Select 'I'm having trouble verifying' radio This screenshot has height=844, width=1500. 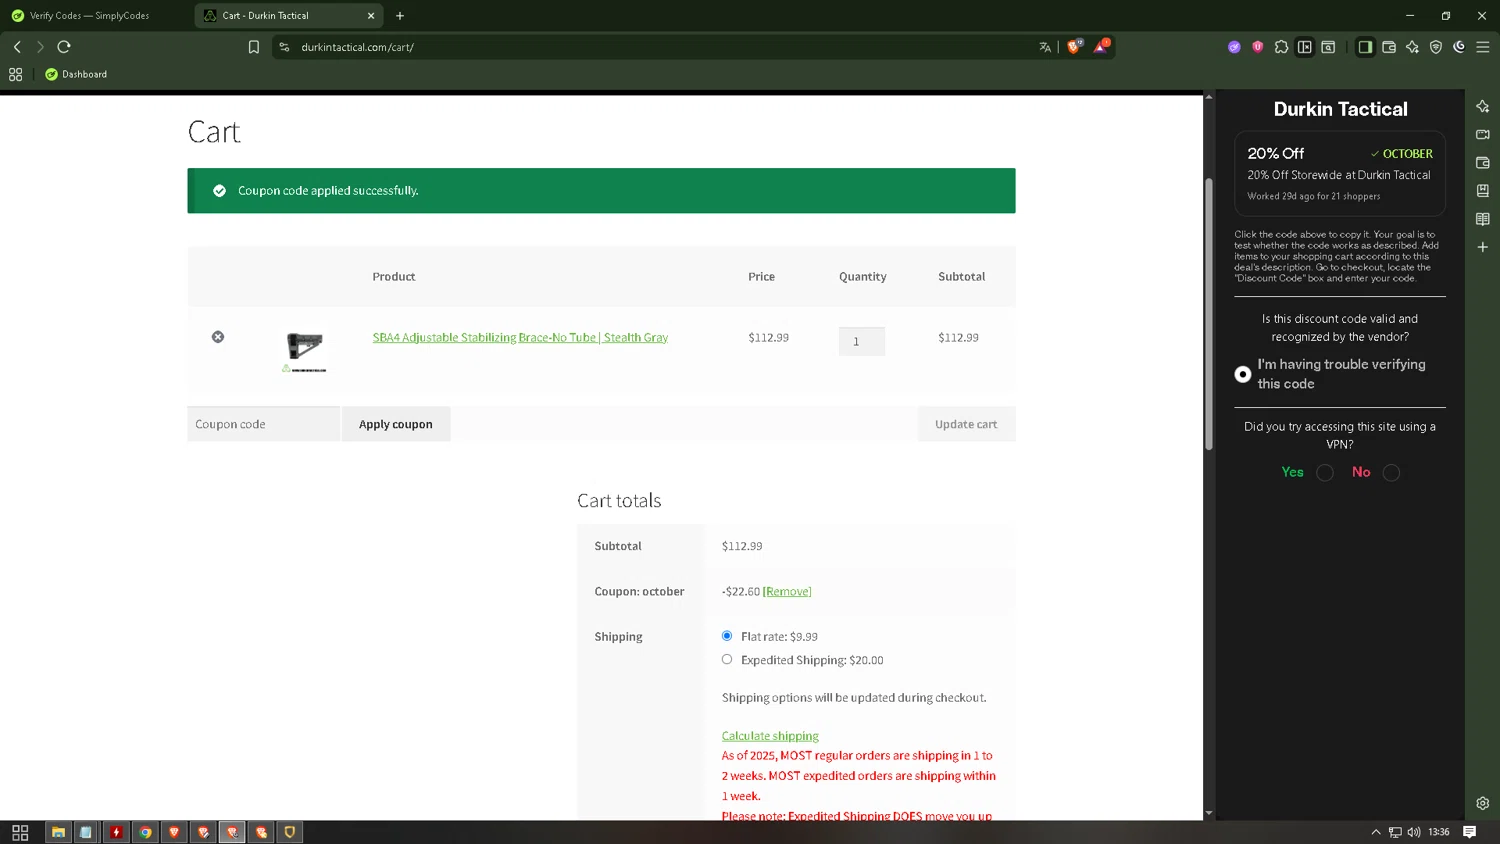1243,374
